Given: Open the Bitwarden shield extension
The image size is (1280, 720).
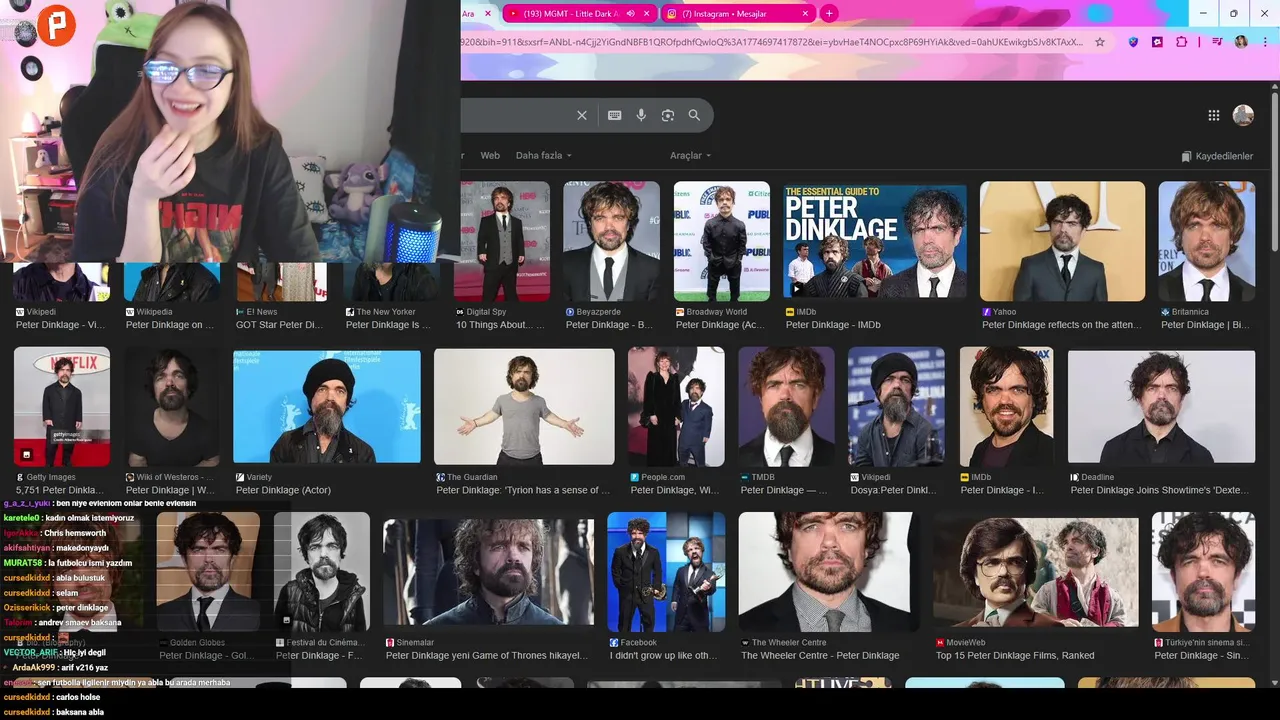Looking at the screenshot, I should [x=1133, y=42].
